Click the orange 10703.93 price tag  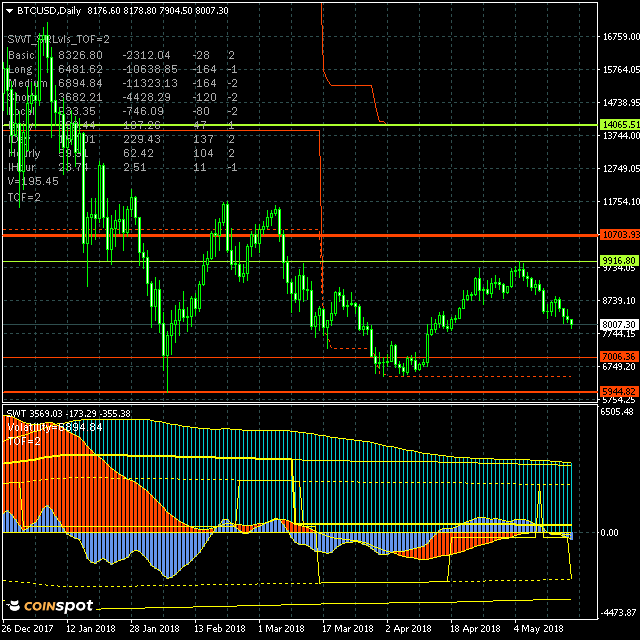pos(619,235)
